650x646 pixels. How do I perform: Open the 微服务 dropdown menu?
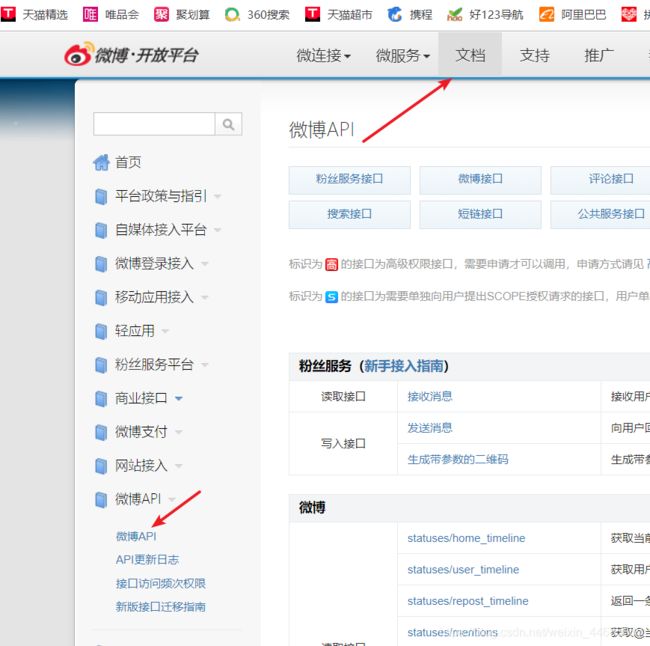click(x=403, y=55)
